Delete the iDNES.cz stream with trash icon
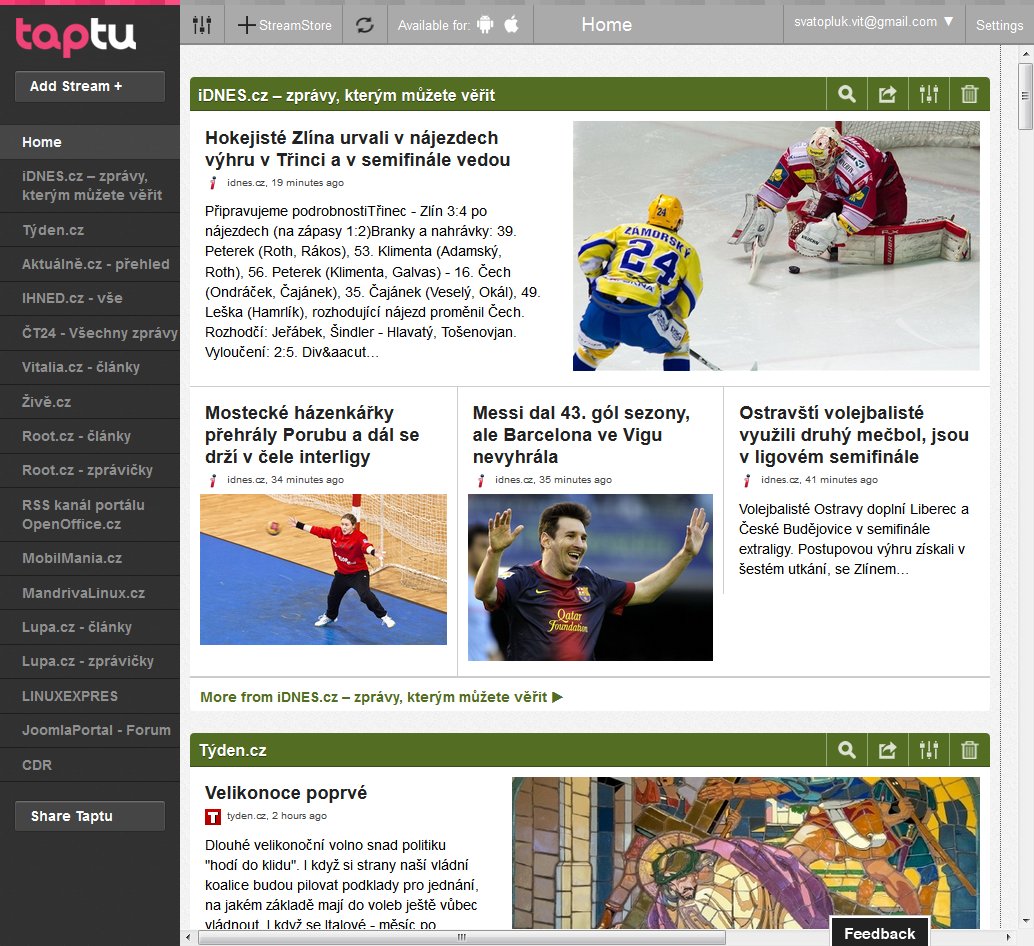The image size is (1034, 946). [x=969, y=95]
